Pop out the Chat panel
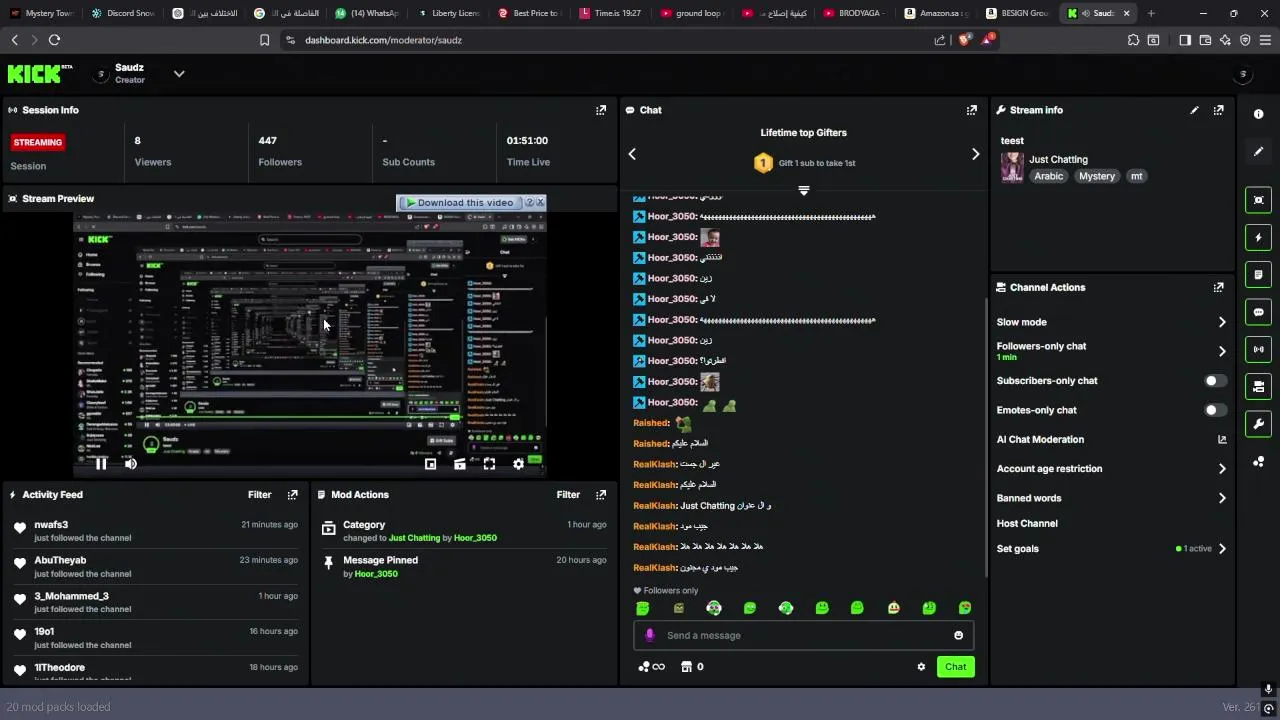The width and height of the screenshot is (1280, 720). [972, 110]
